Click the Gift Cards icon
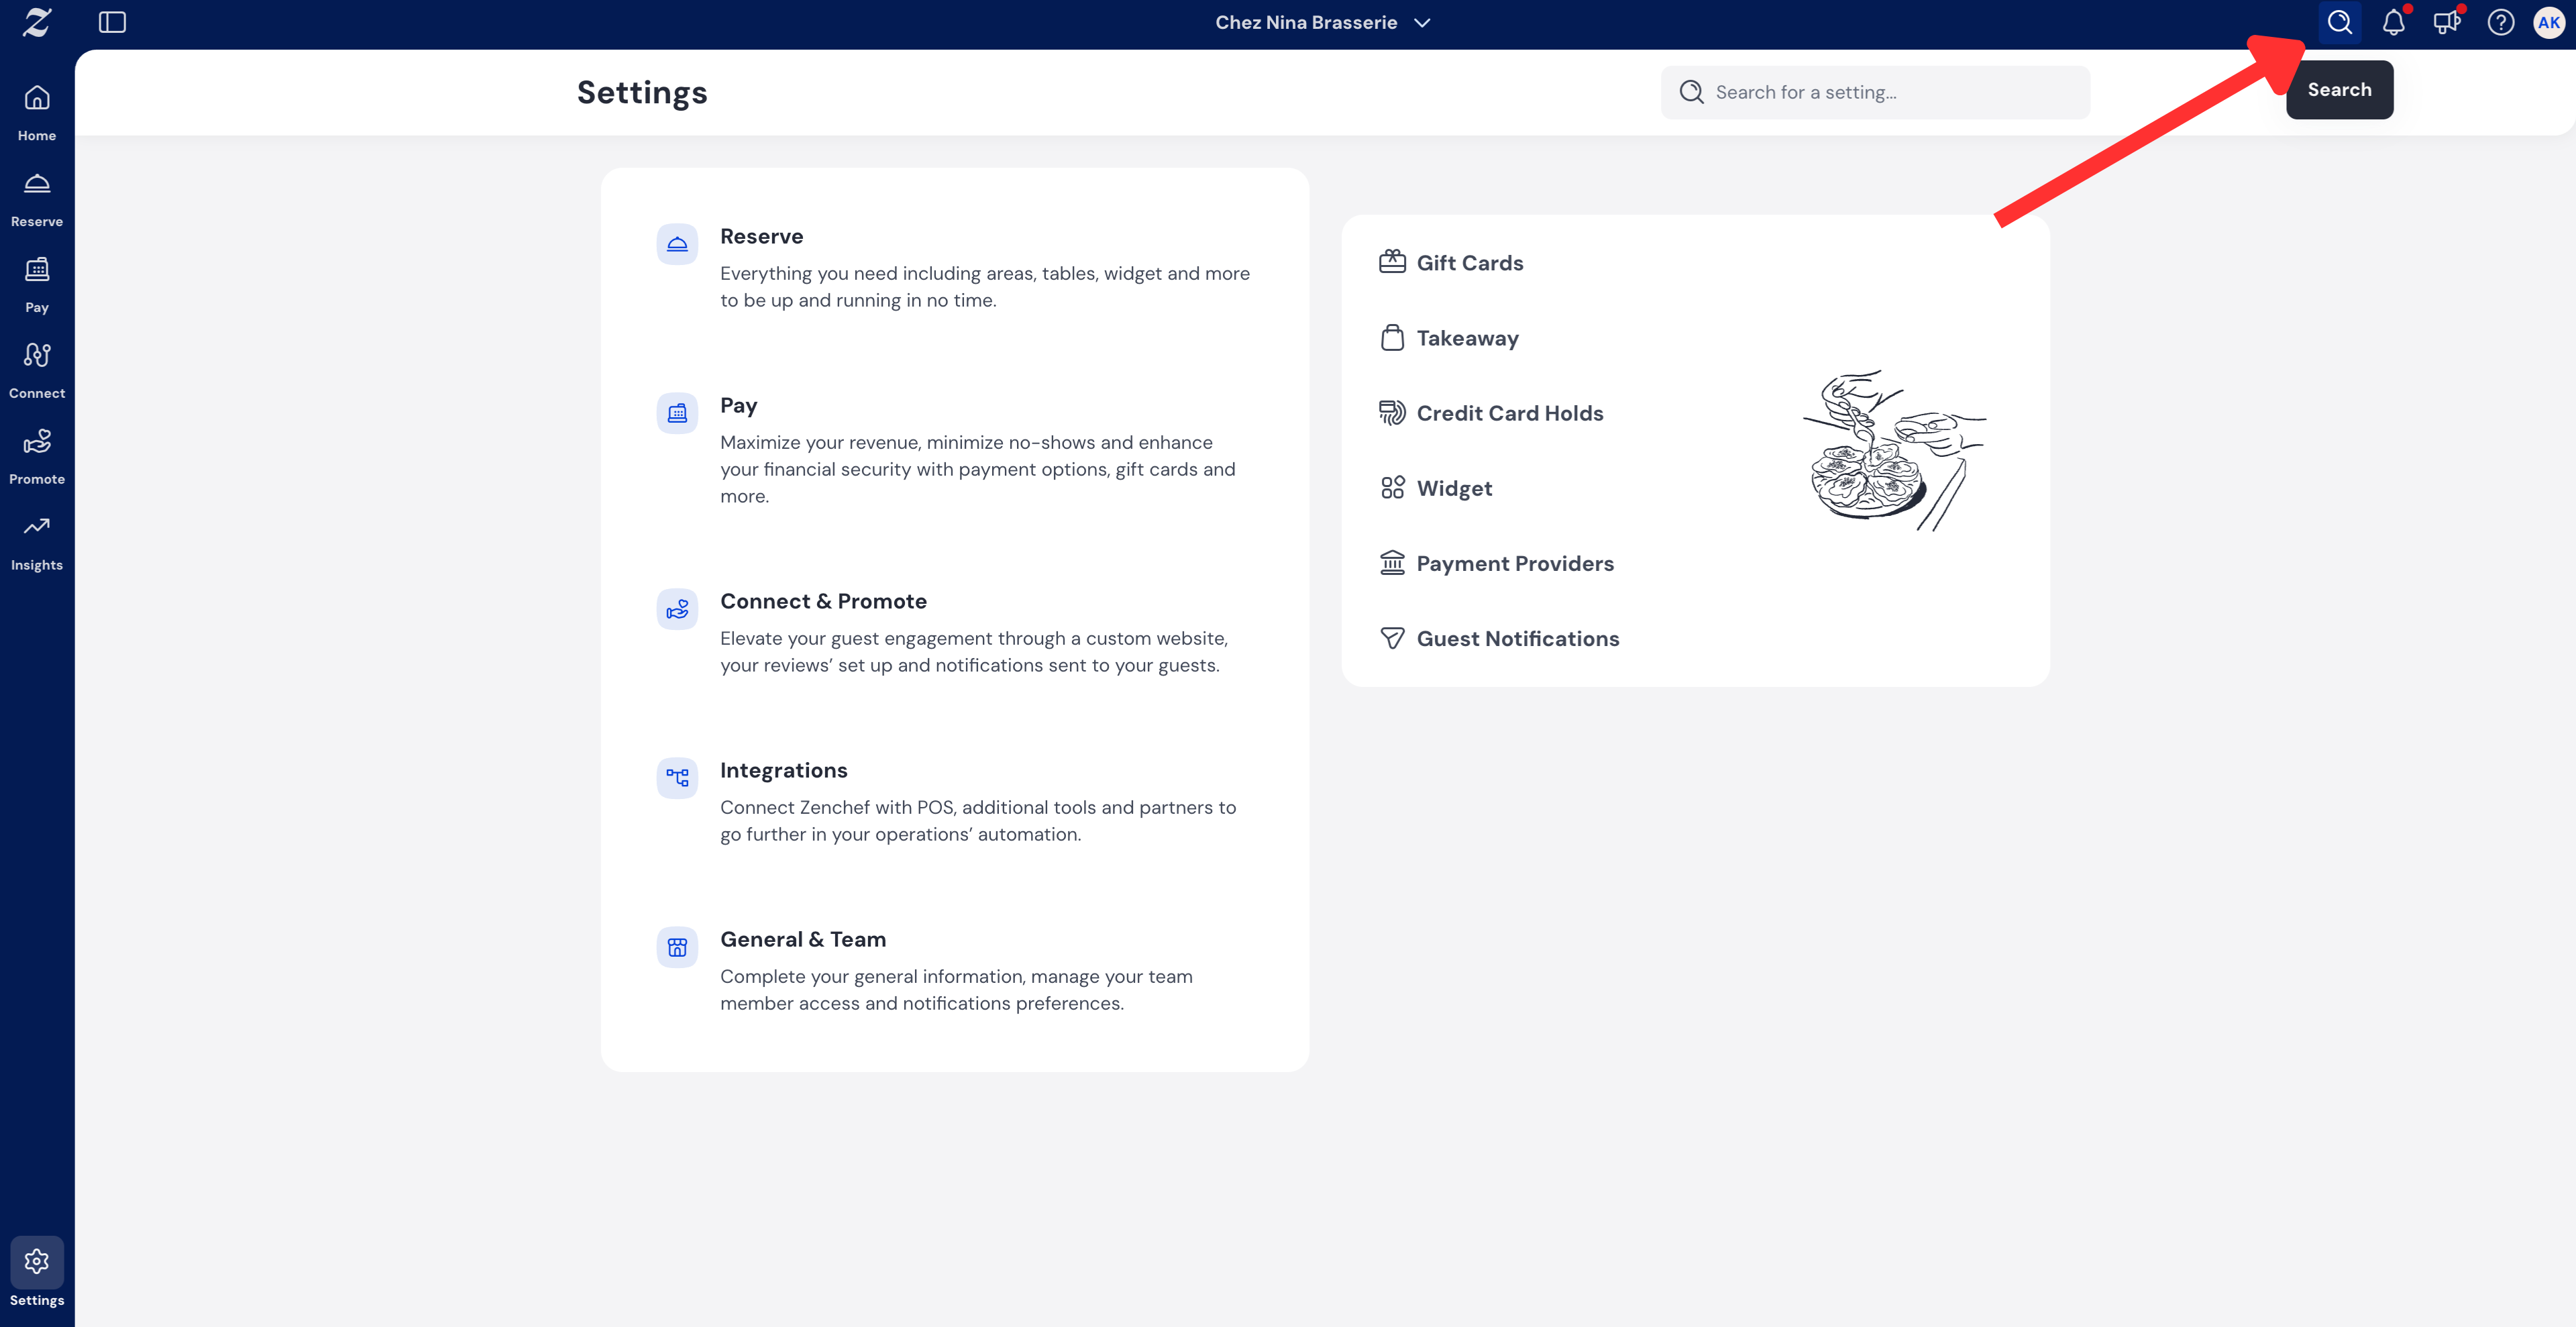Image resolution: width=2576 pixels, height=1327 pixels. tap(1392, 262)
